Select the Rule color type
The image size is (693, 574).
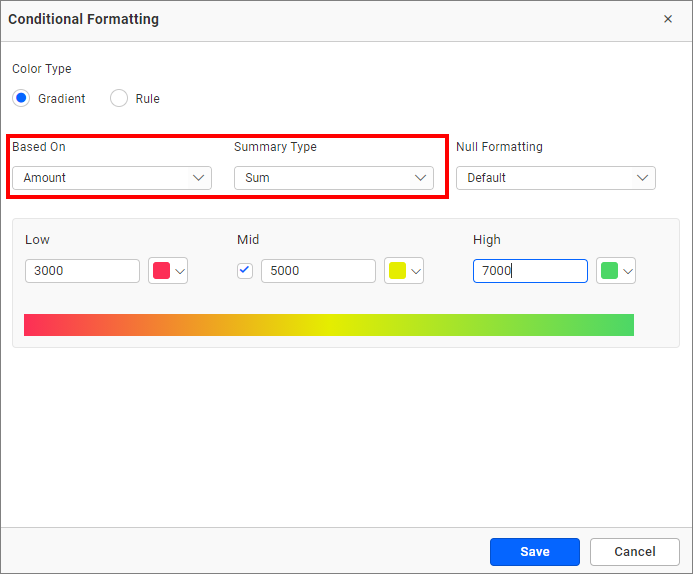click(119, 99)
